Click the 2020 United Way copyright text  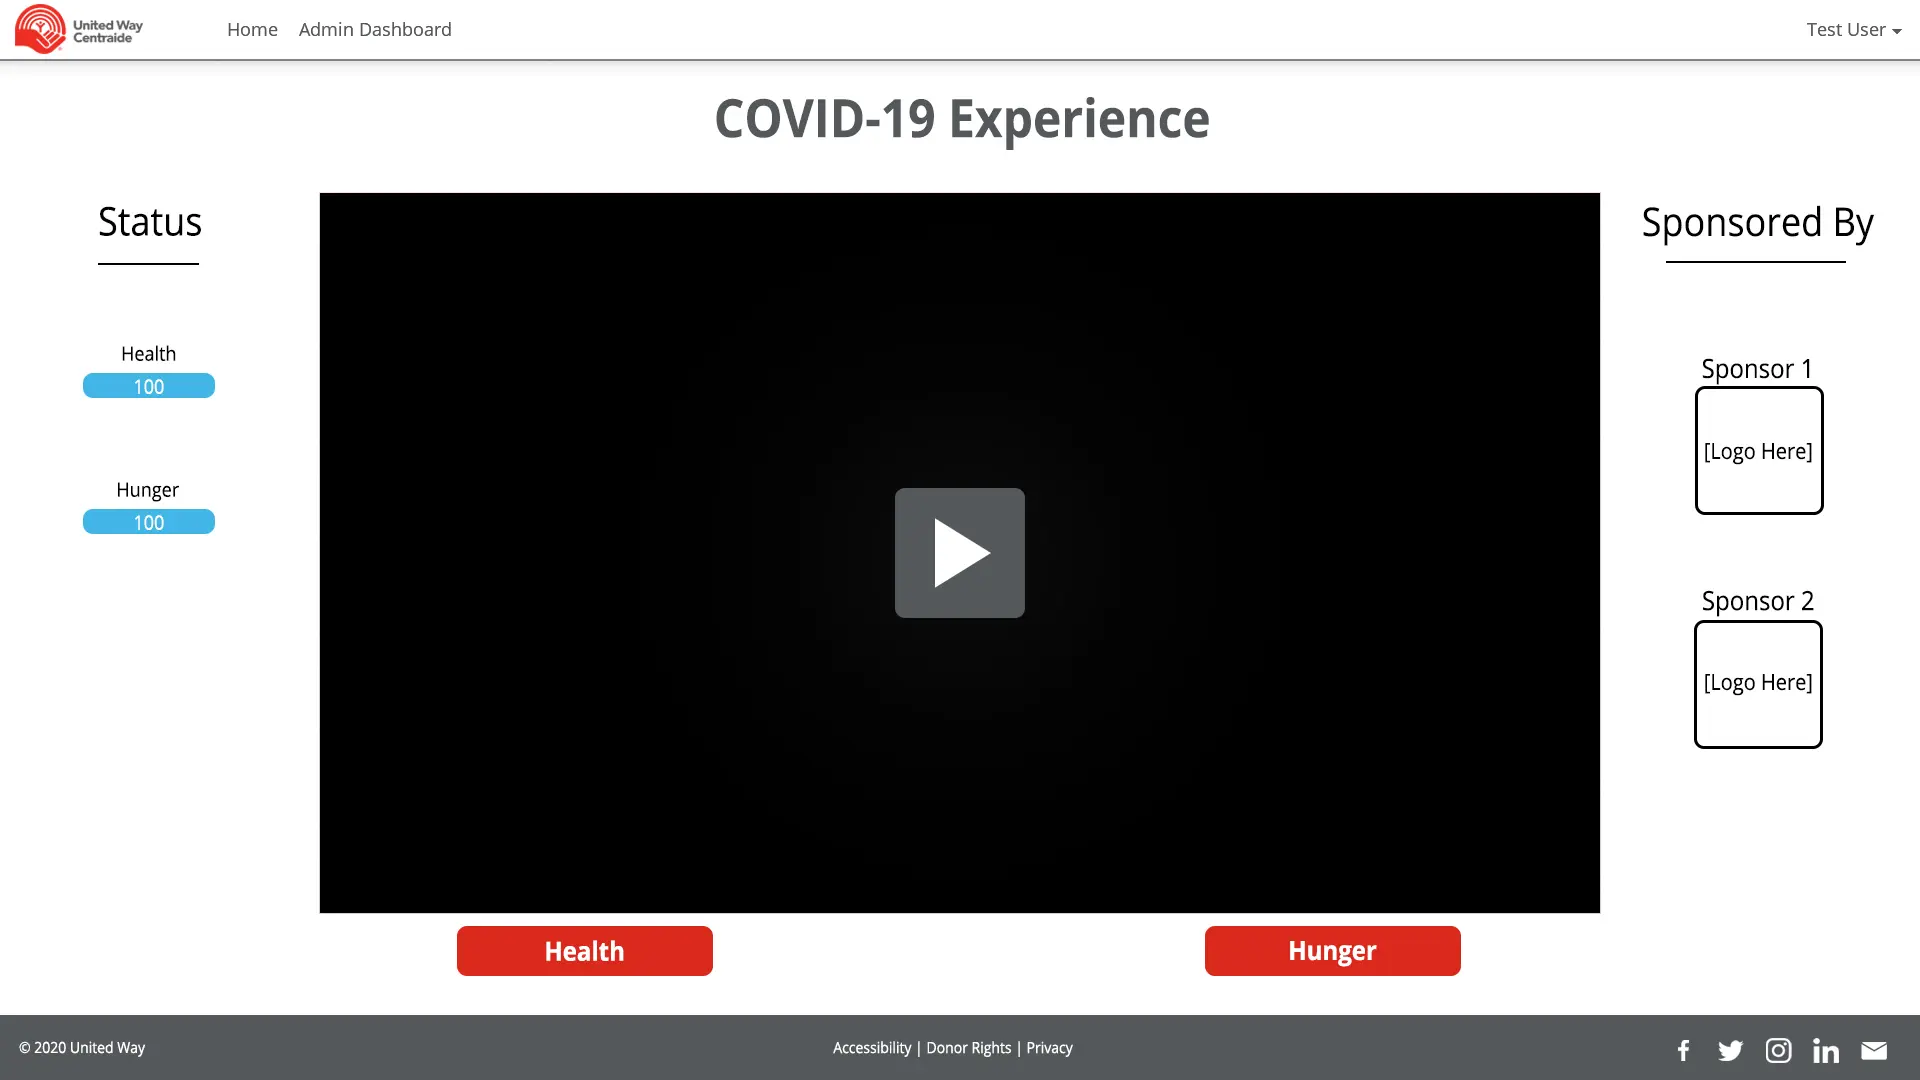coord(82,1047)
